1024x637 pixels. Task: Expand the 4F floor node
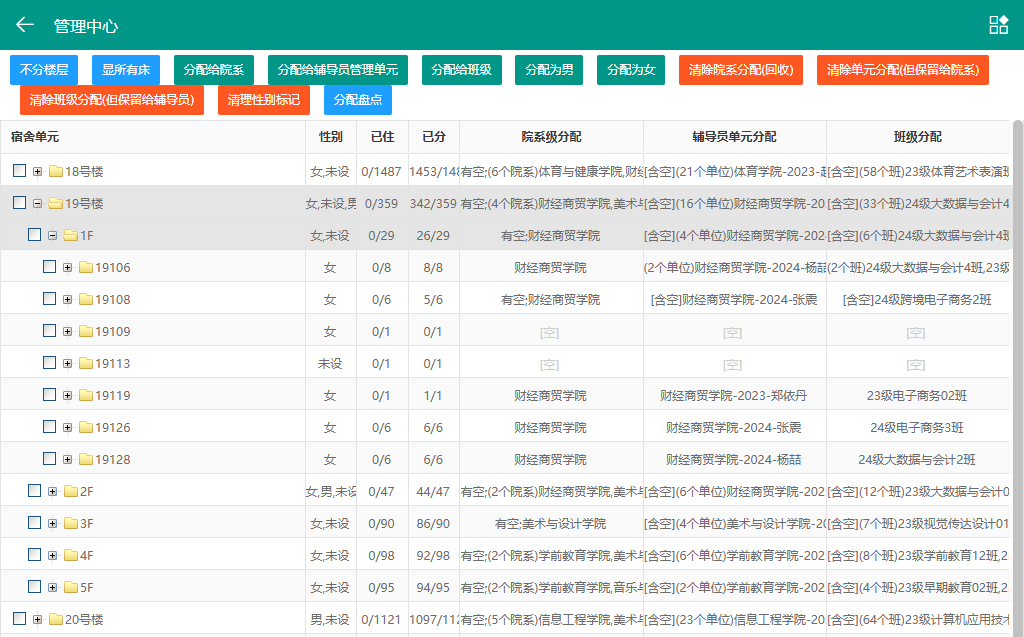tap(53, 556)
